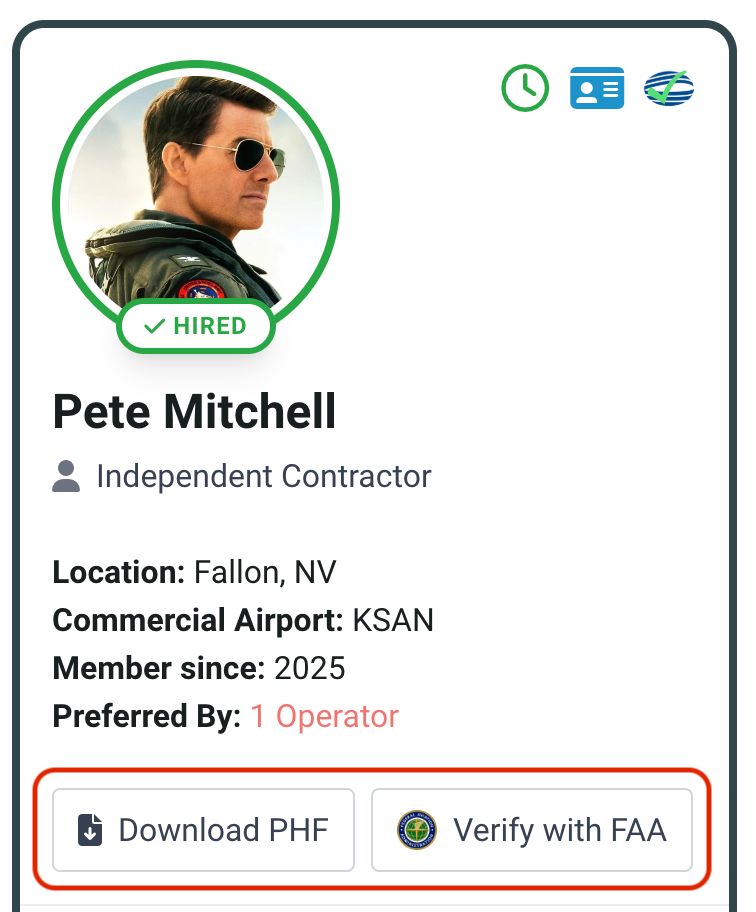Click the HIRED status badge text
This screenshot has height=912, width=756.
[x=209, y=326]
